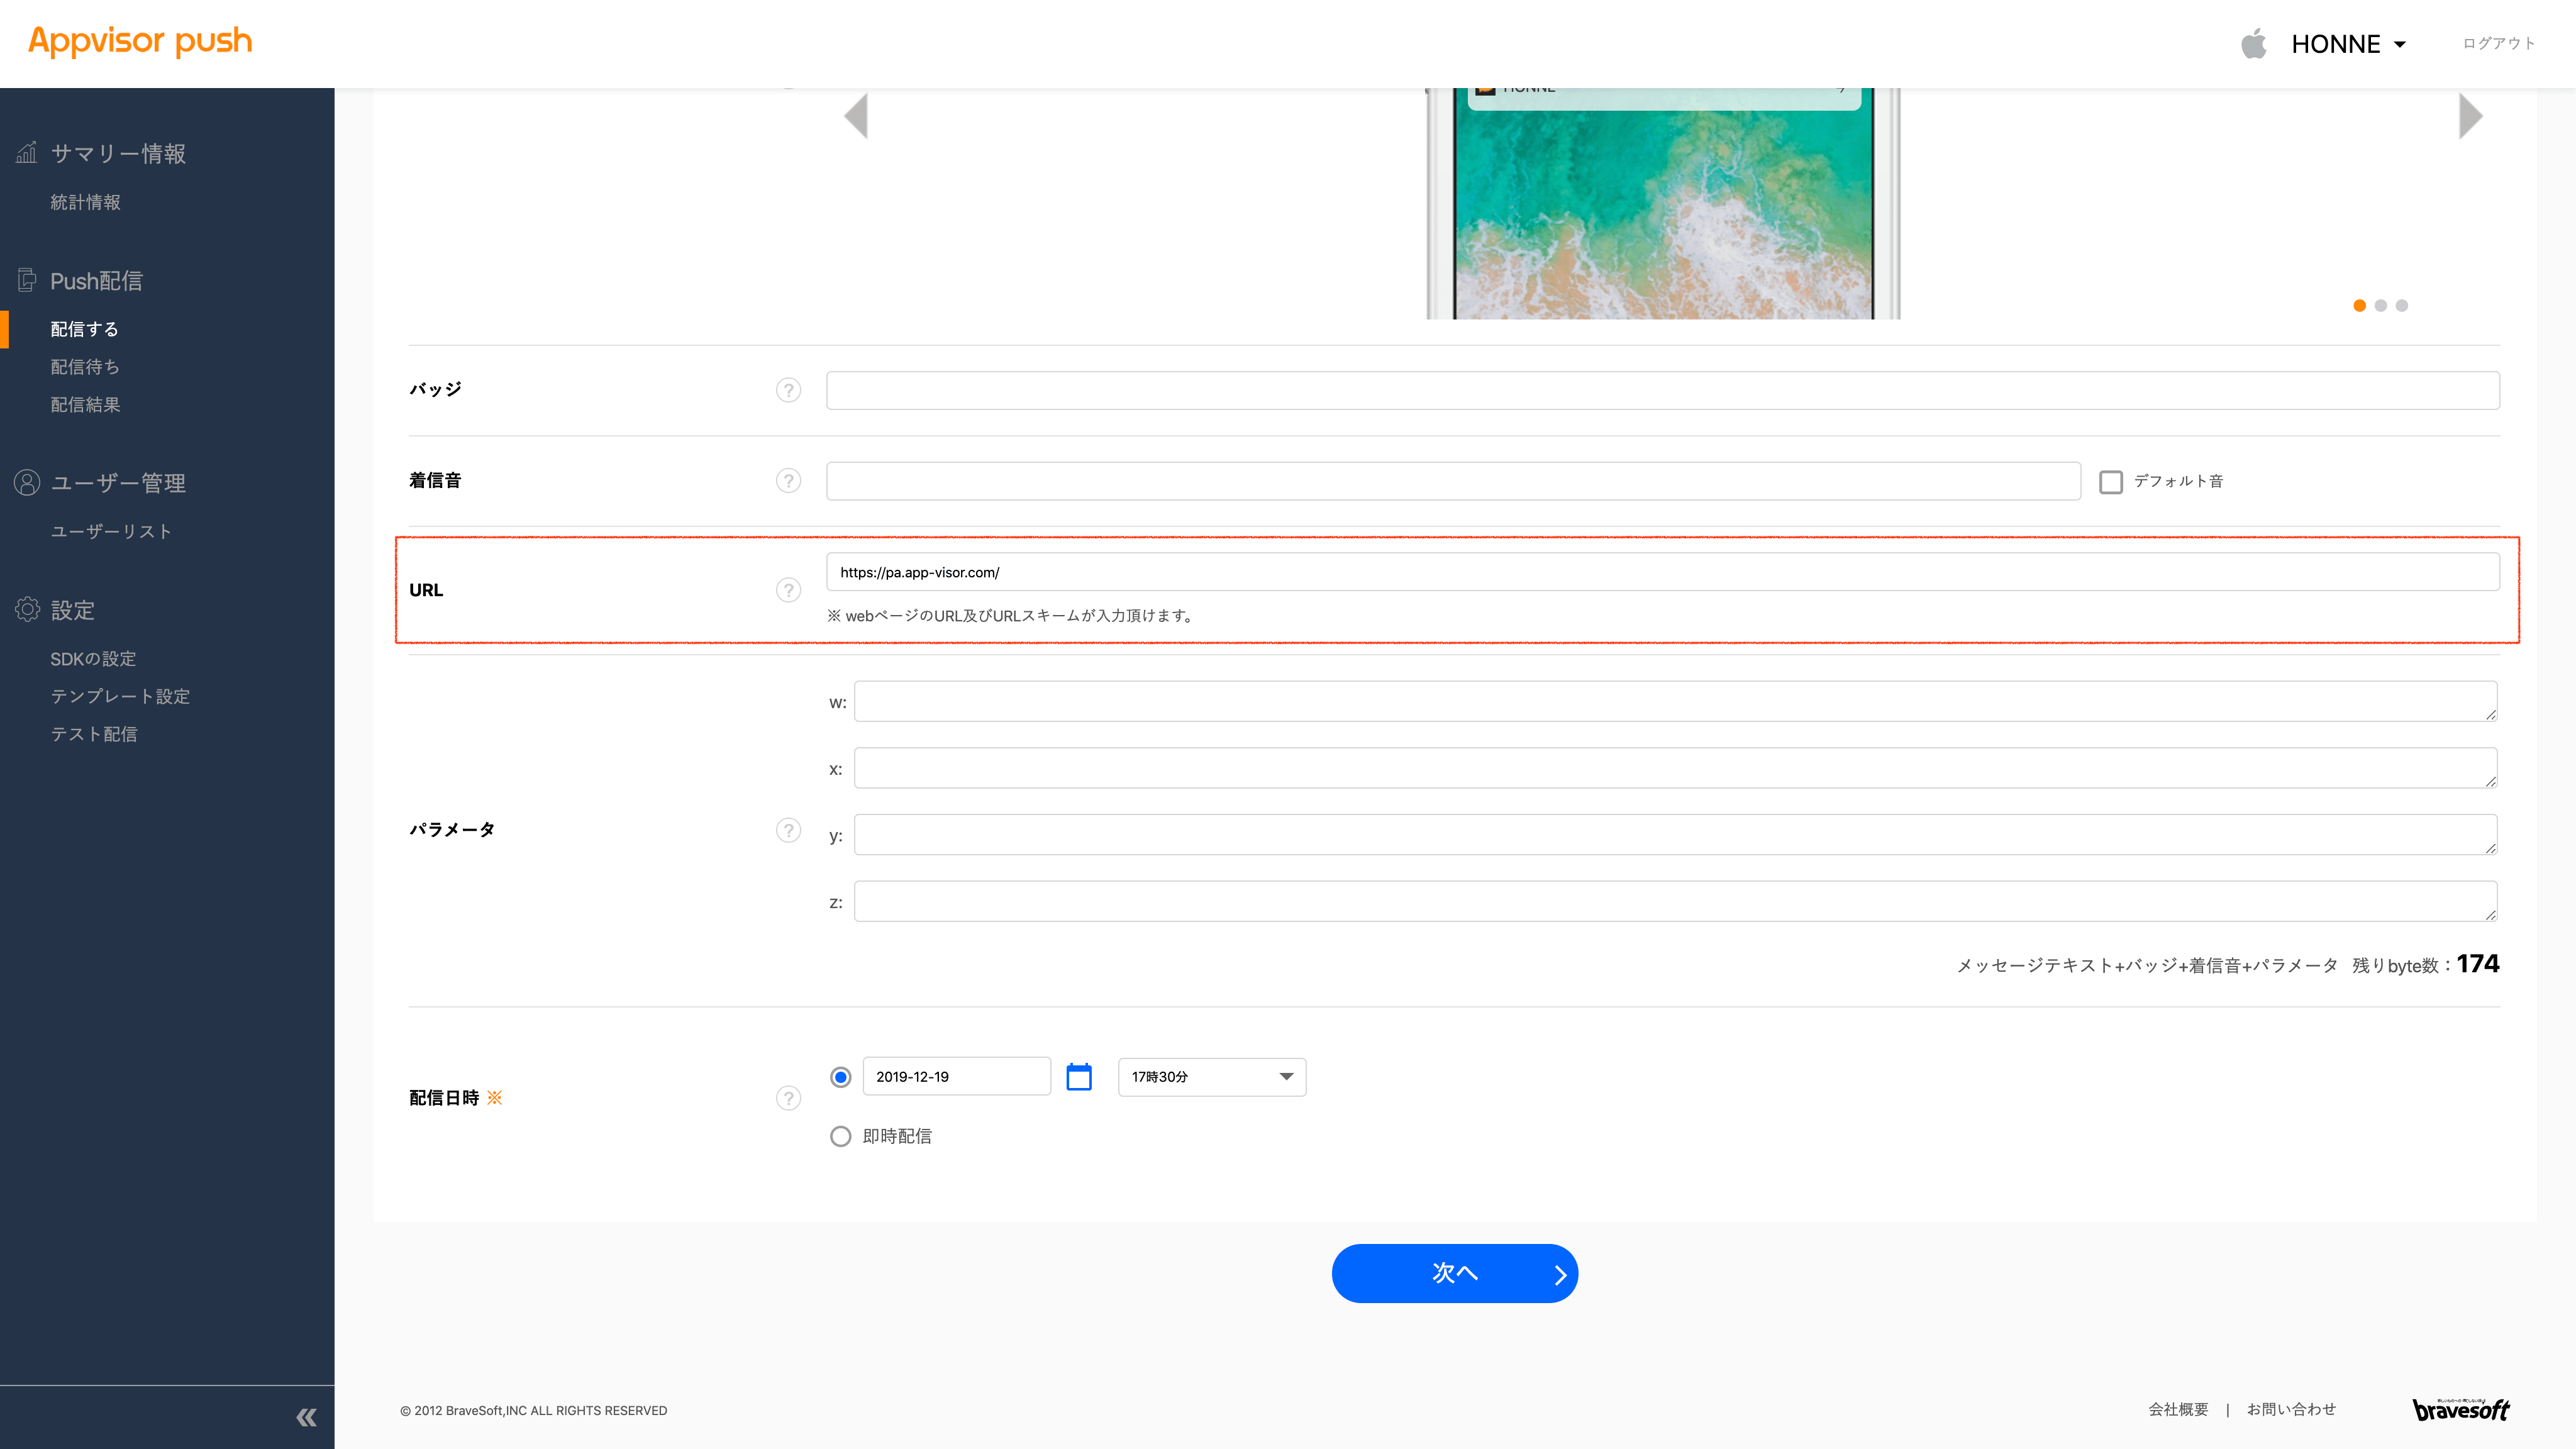Focus the URL input field
2576x1449 pixels.
[1662, 572]
